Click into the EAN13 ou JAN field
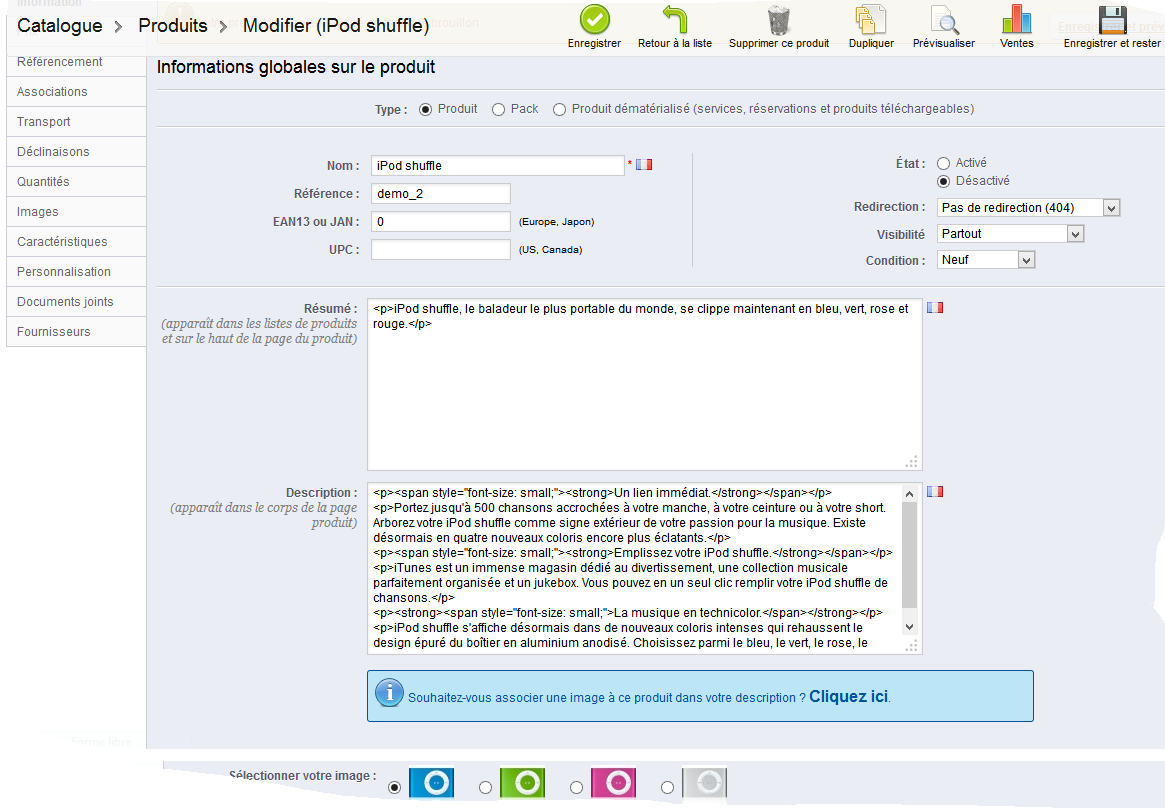1165x808 pixels. (441, 222)
